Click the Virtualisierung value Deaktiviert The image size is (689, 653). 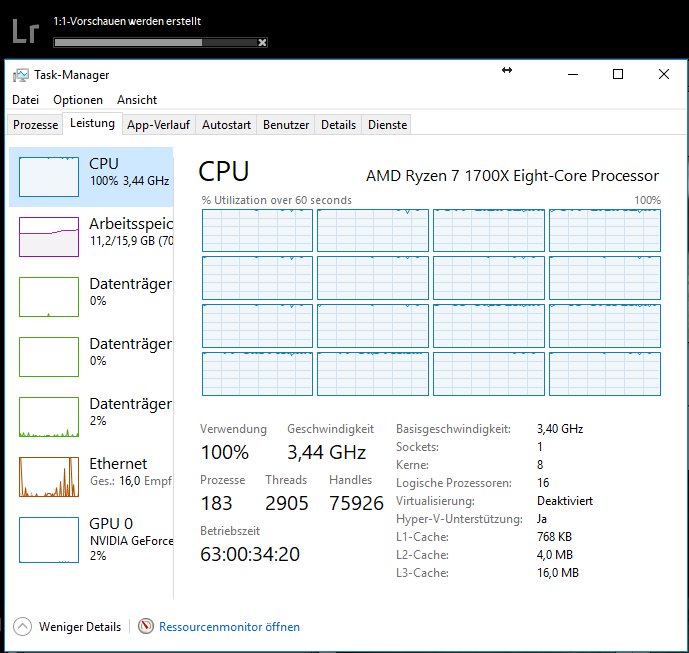click(565, 501)
